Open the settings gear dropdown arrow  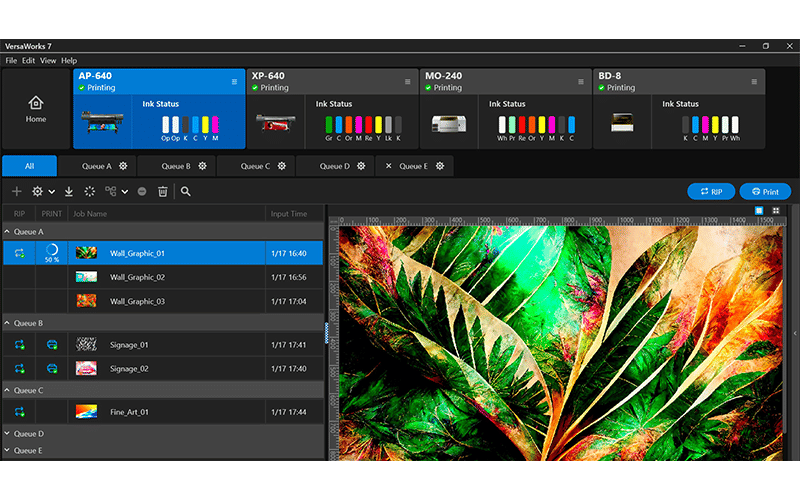[51, 191]
